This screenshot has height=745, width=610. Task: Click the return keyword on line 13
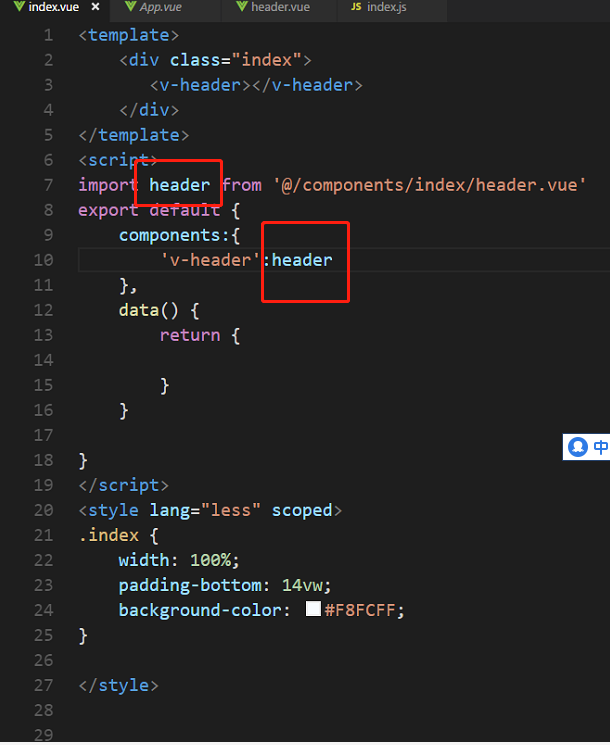(190, 335)
